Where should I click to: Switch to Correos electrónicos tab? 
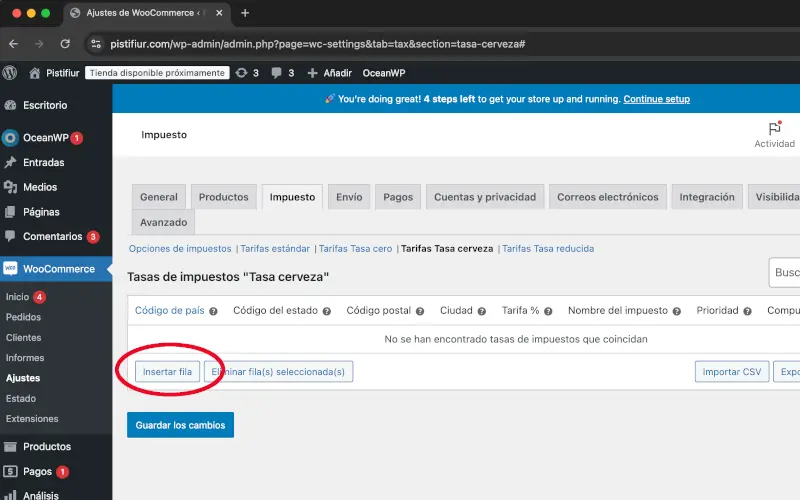point(608,197)
